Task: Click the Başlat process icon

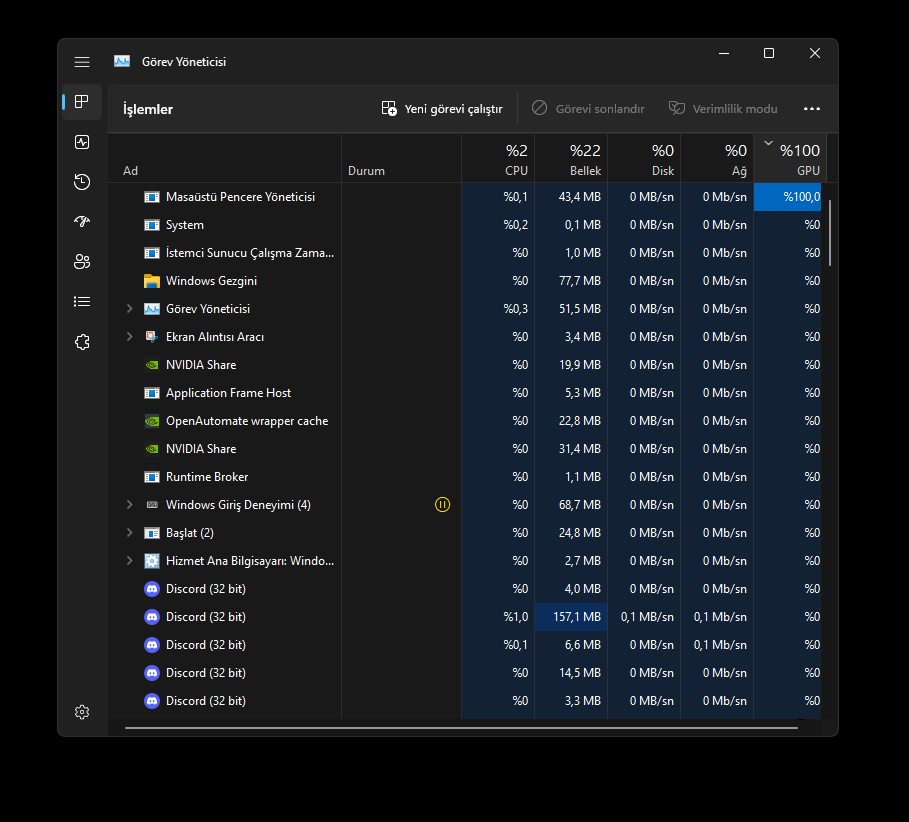Action: coord(152,533)
